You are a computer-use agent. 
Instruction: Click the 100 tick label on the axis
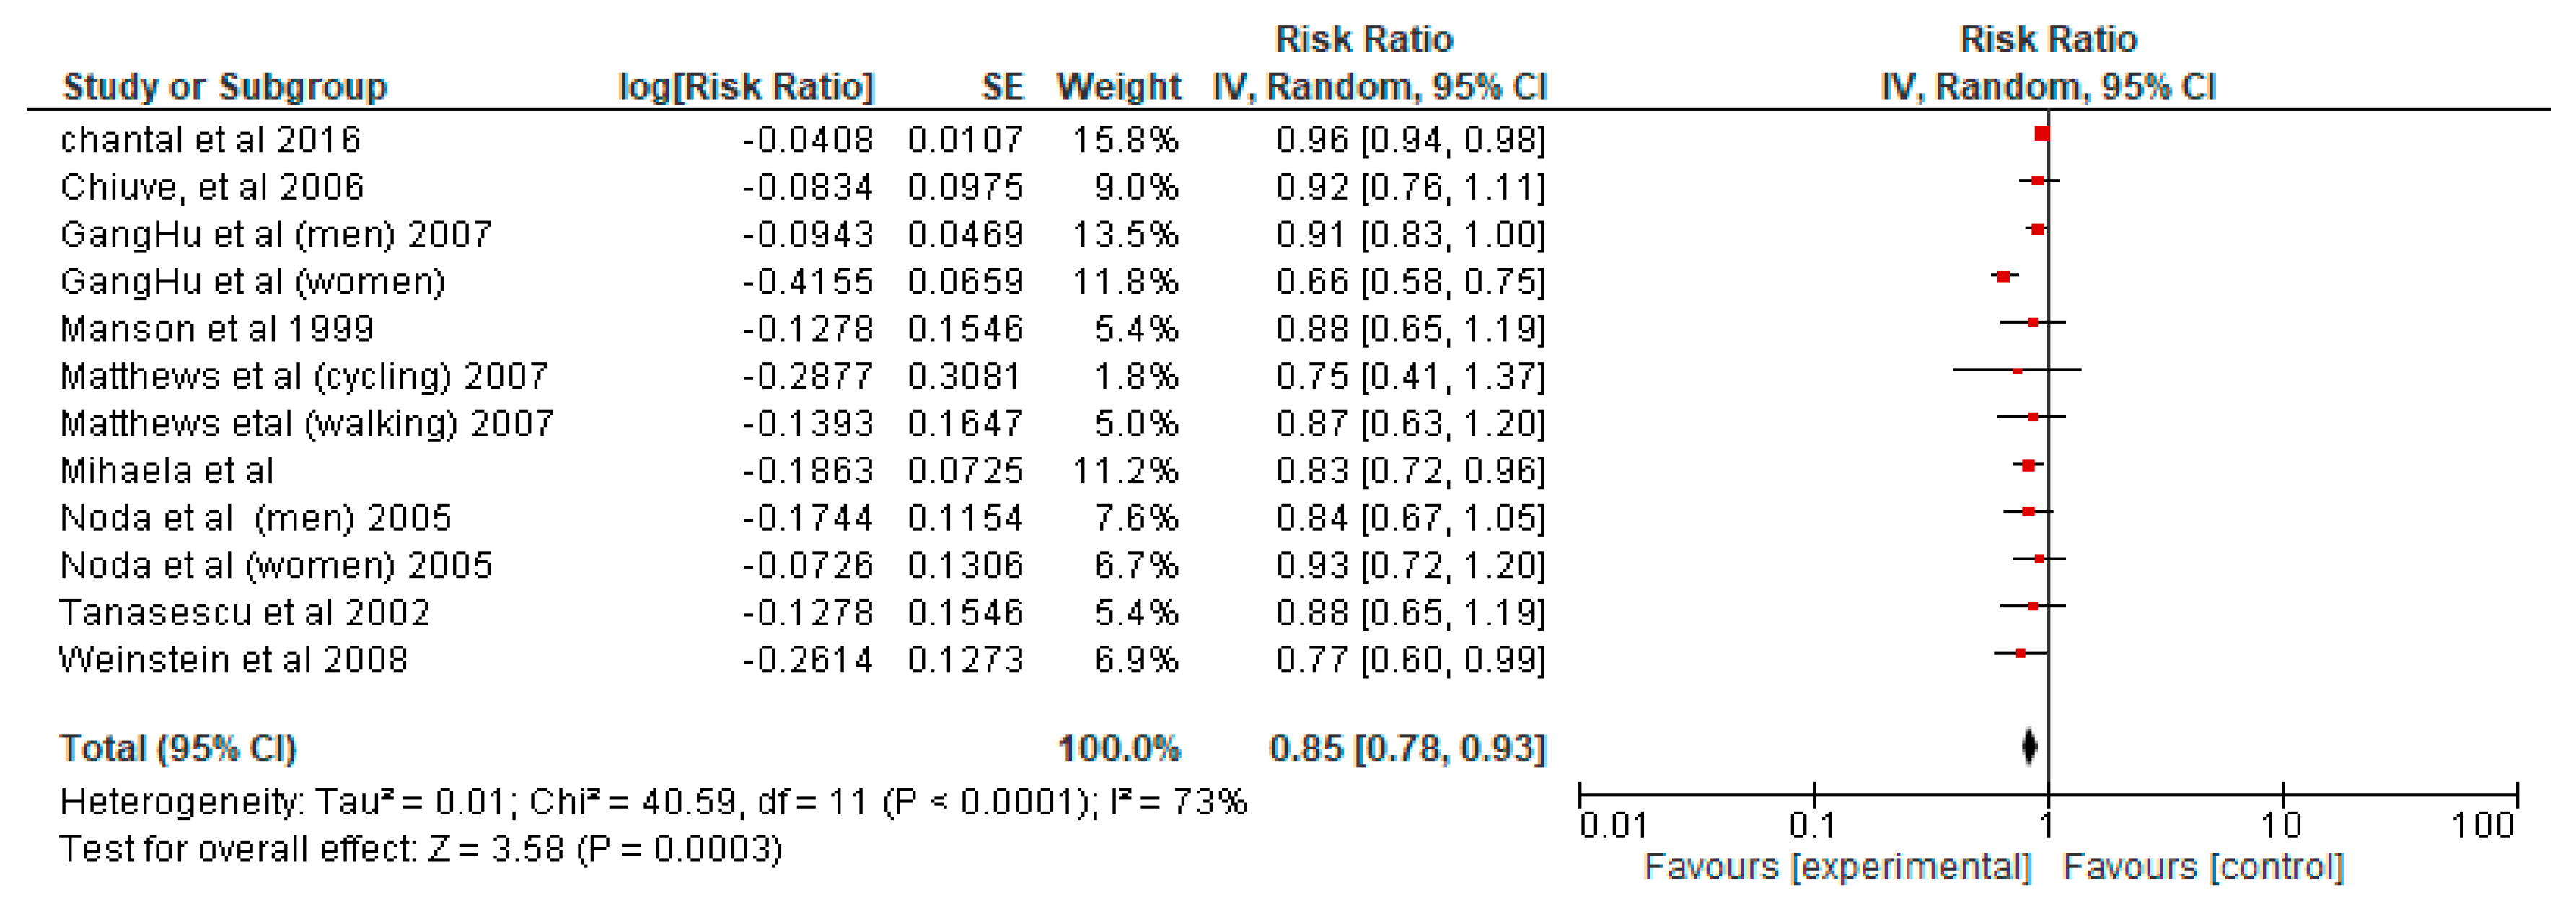(2482, 826)
